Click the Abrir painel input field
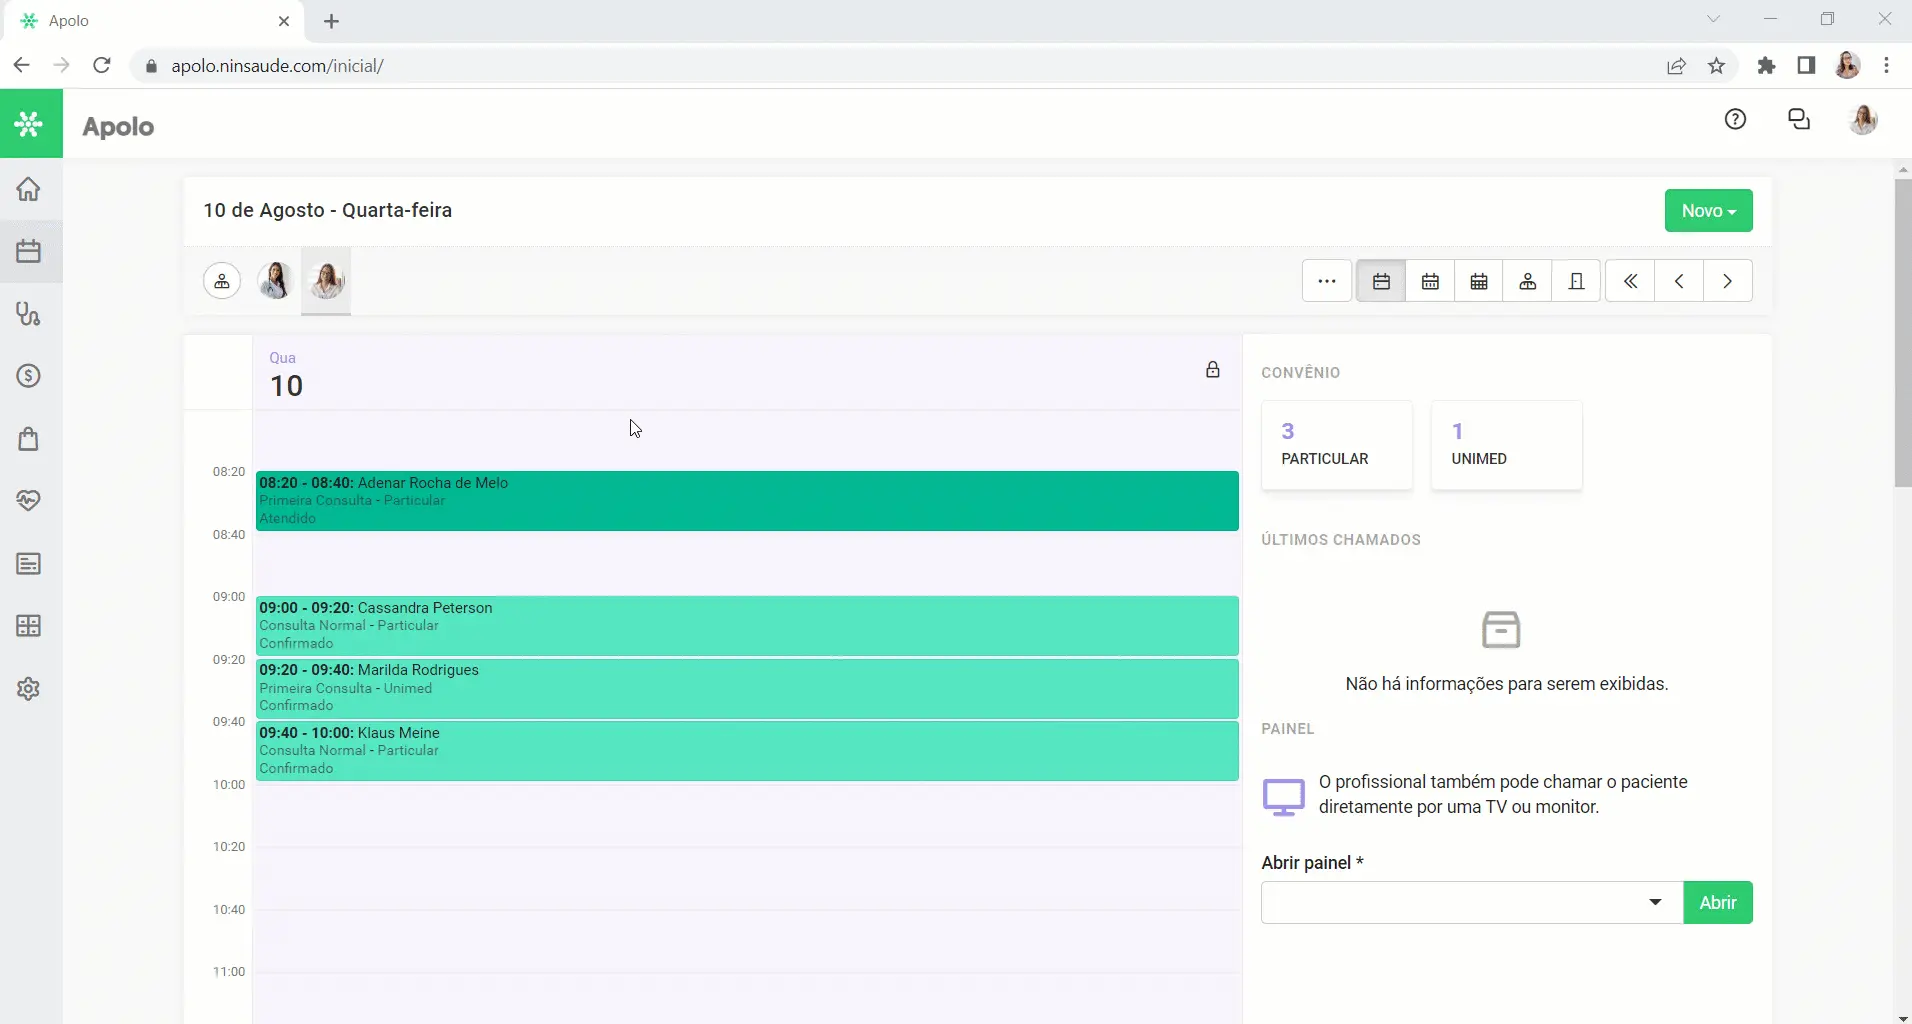The height and width of the screenshot is (1024, 1912). pyautogui.click(x=1472, y=902)
